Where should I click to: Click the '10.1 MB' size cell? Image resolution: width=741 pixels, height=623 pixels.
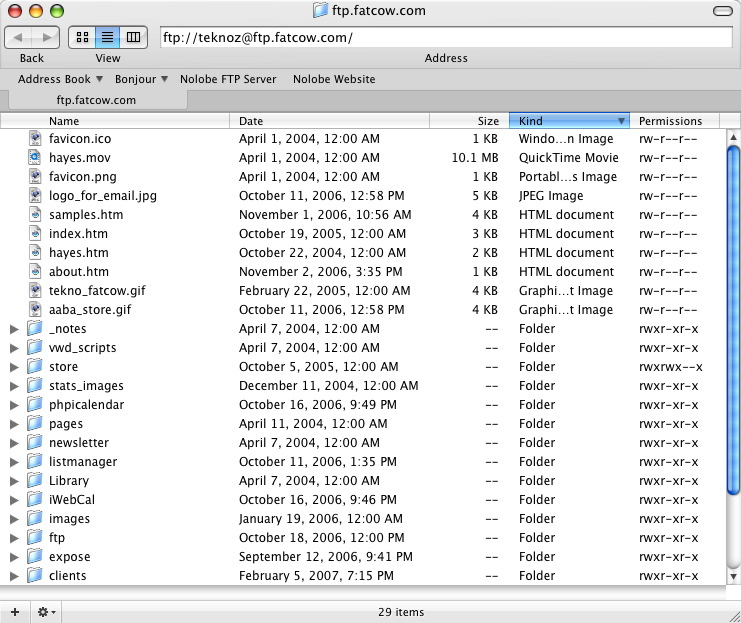(x=475, y=157)
